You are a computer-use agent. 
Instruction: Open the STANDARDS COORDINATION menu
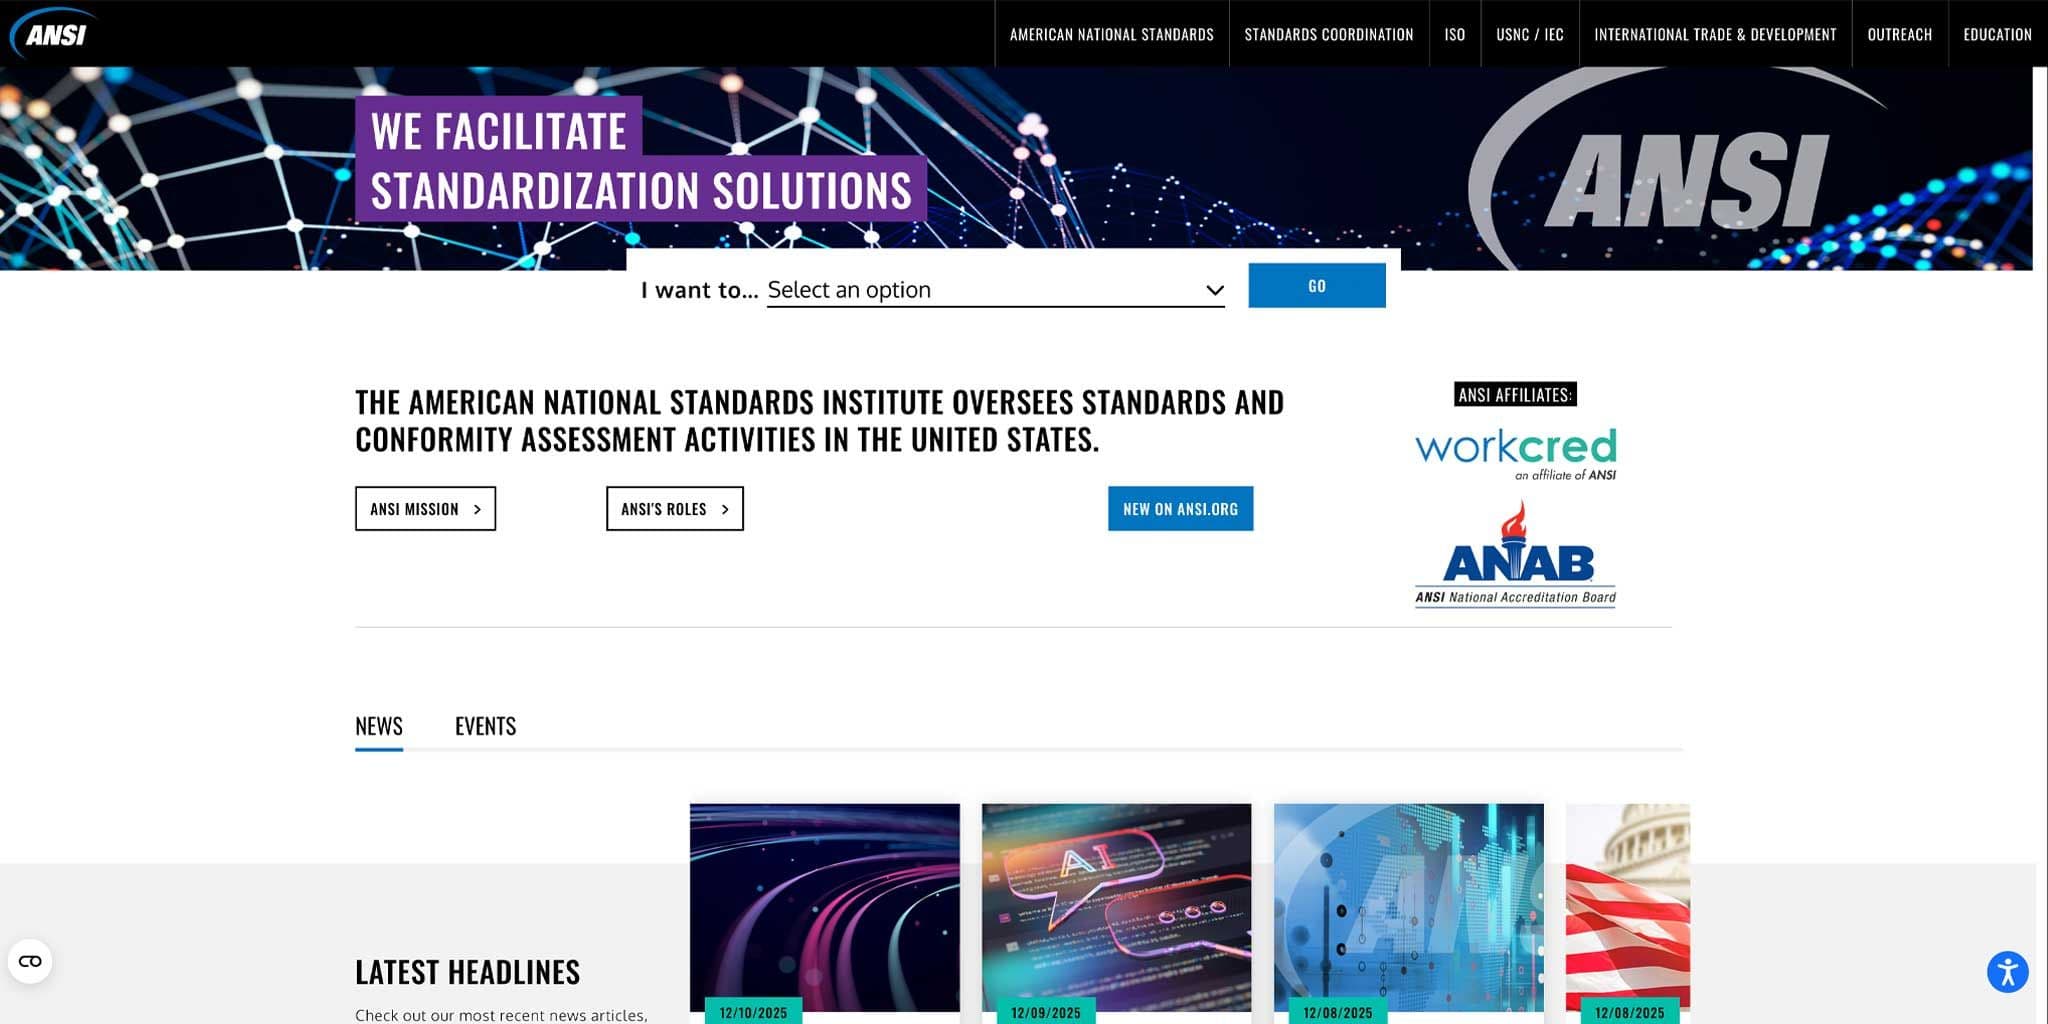[1328, 33]
